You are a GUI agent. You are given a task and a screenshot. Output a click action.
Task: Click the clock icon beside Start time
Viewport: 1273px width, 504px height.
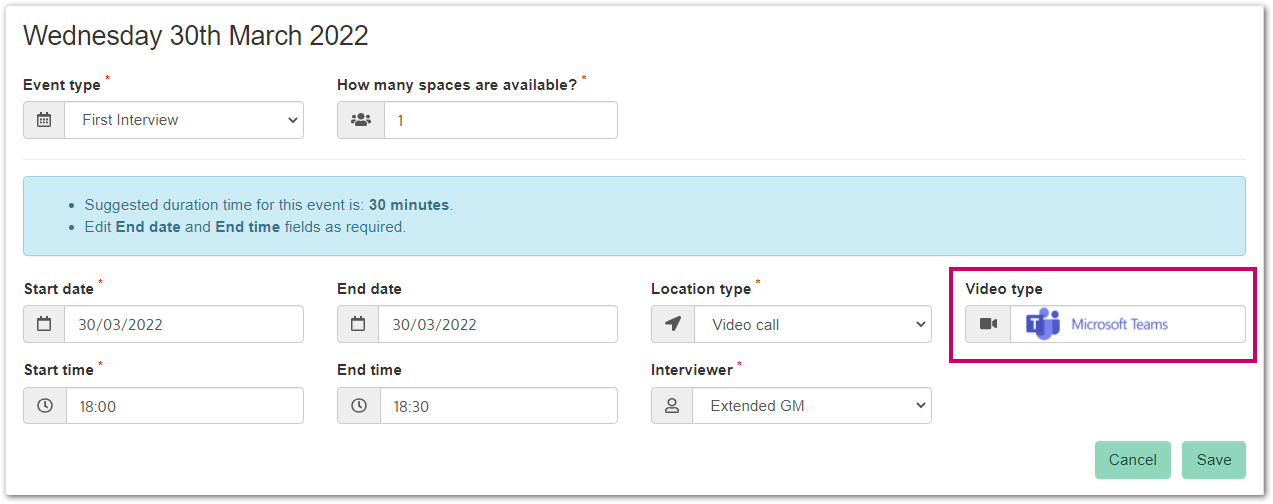tap(45, 406)
